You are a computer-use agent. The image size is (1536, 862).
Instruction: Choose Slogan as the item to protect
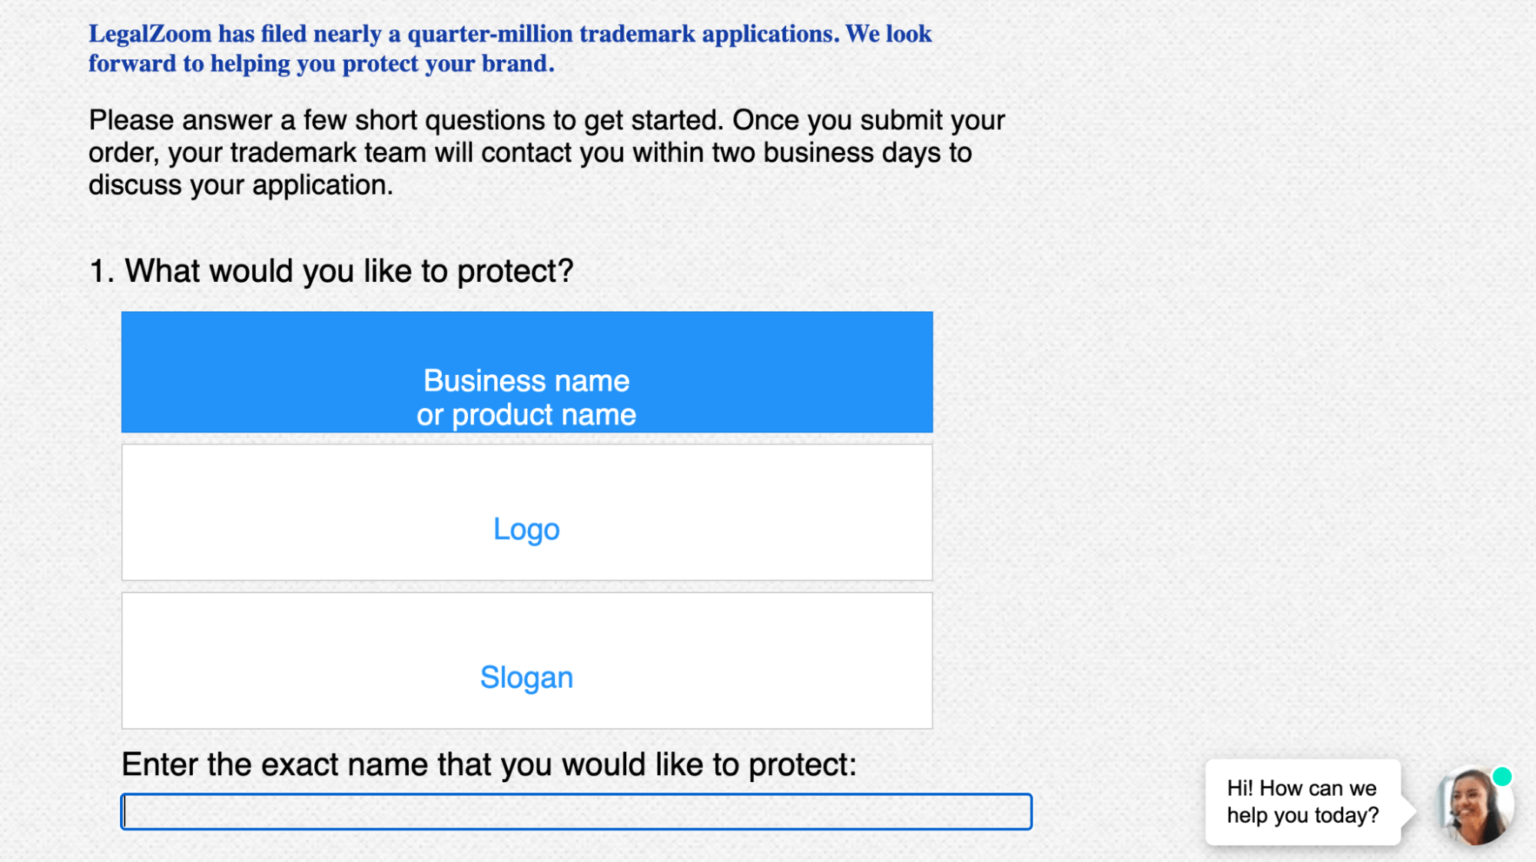[526, 677]
